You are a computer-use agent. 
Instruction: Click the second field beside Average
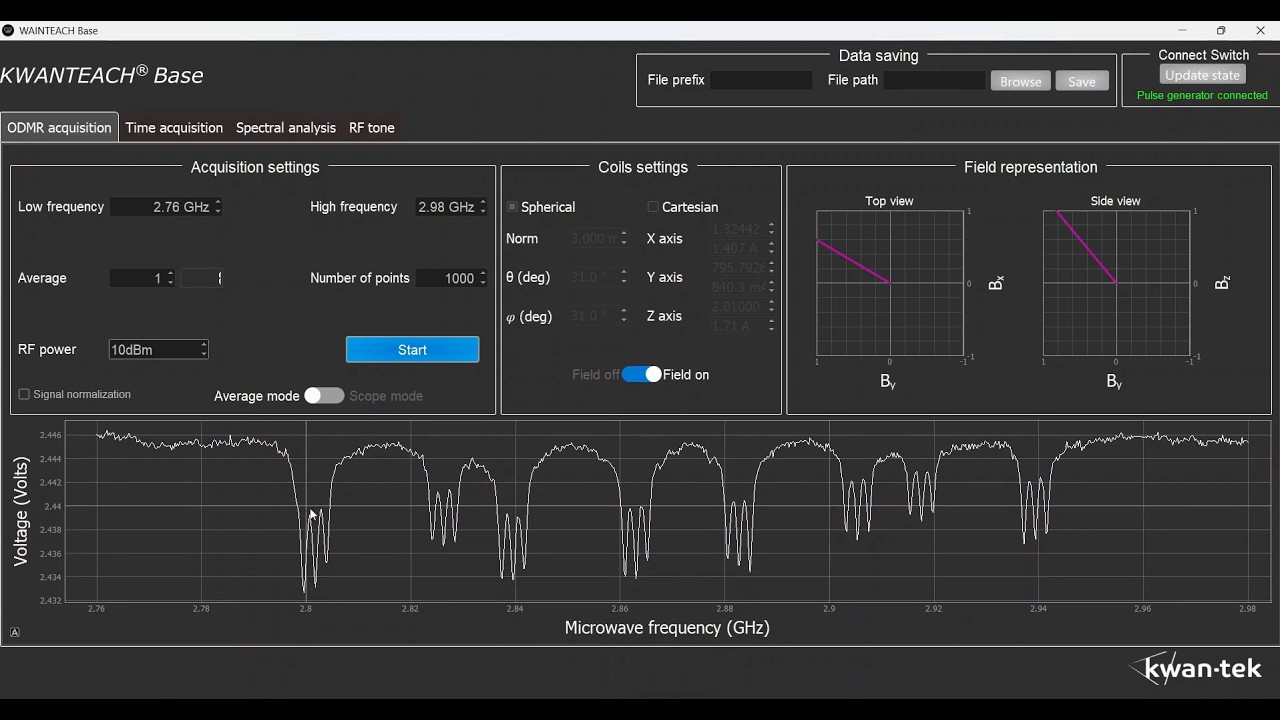tap(202, 278)
